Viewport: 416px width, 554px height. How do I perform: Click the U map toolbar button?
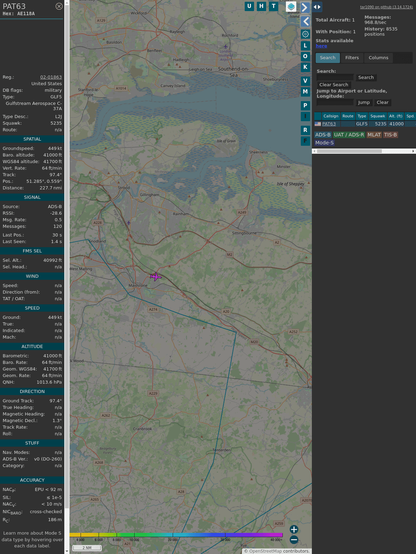(x=249, y=6)
